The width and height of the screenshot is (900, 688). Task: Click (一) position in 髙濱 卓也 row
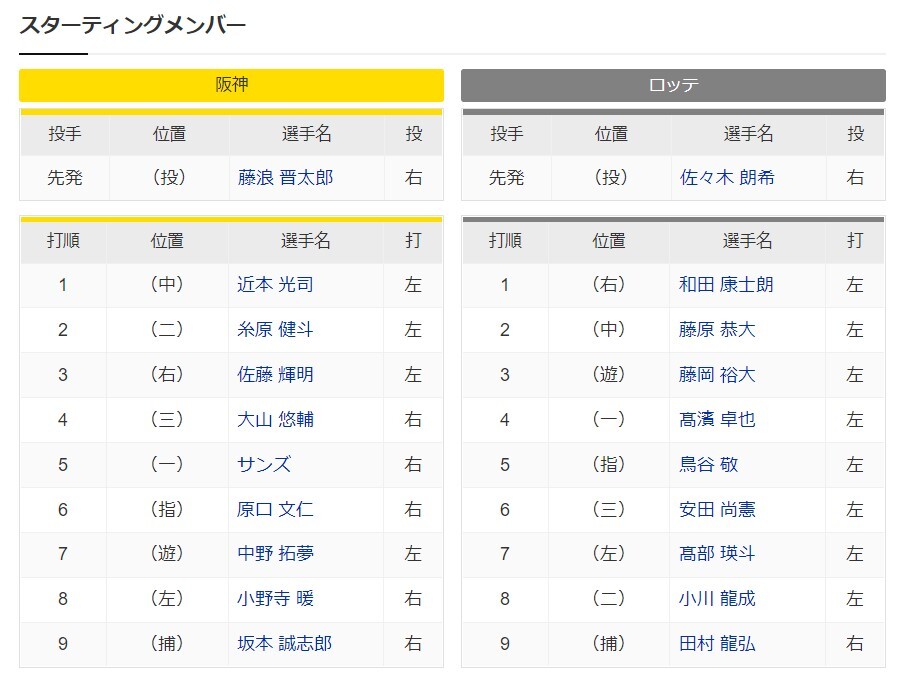(x=609, y=419)
